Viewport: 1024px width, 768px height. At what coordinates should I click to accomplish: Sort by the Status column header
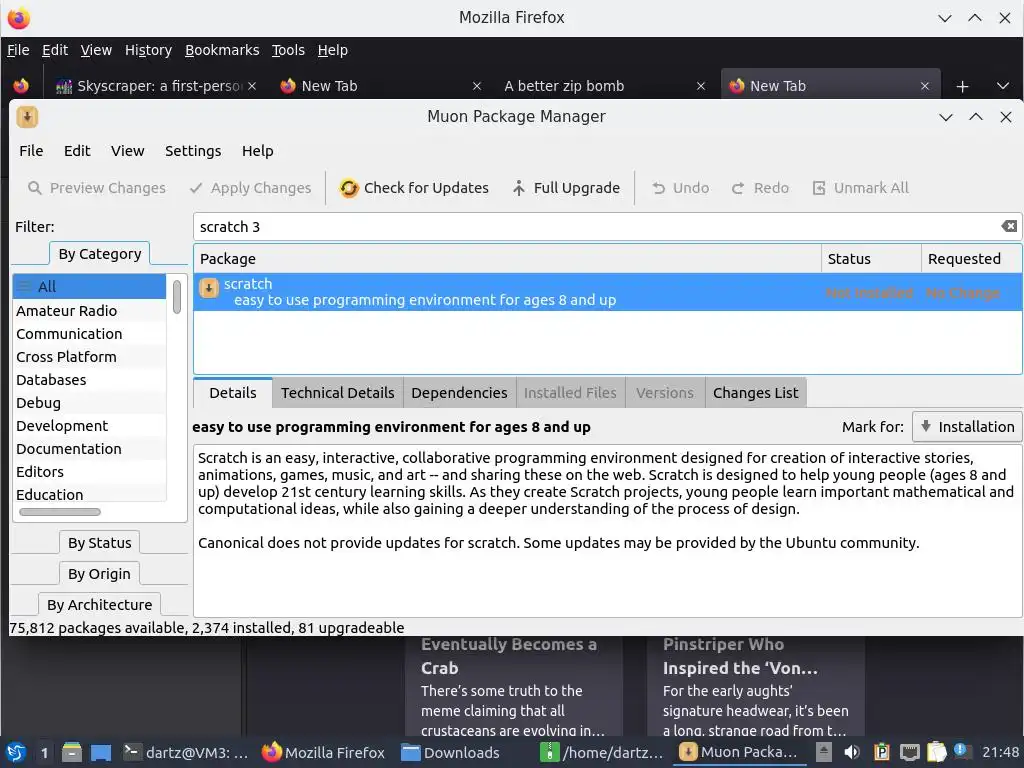(x=871, y=259)
